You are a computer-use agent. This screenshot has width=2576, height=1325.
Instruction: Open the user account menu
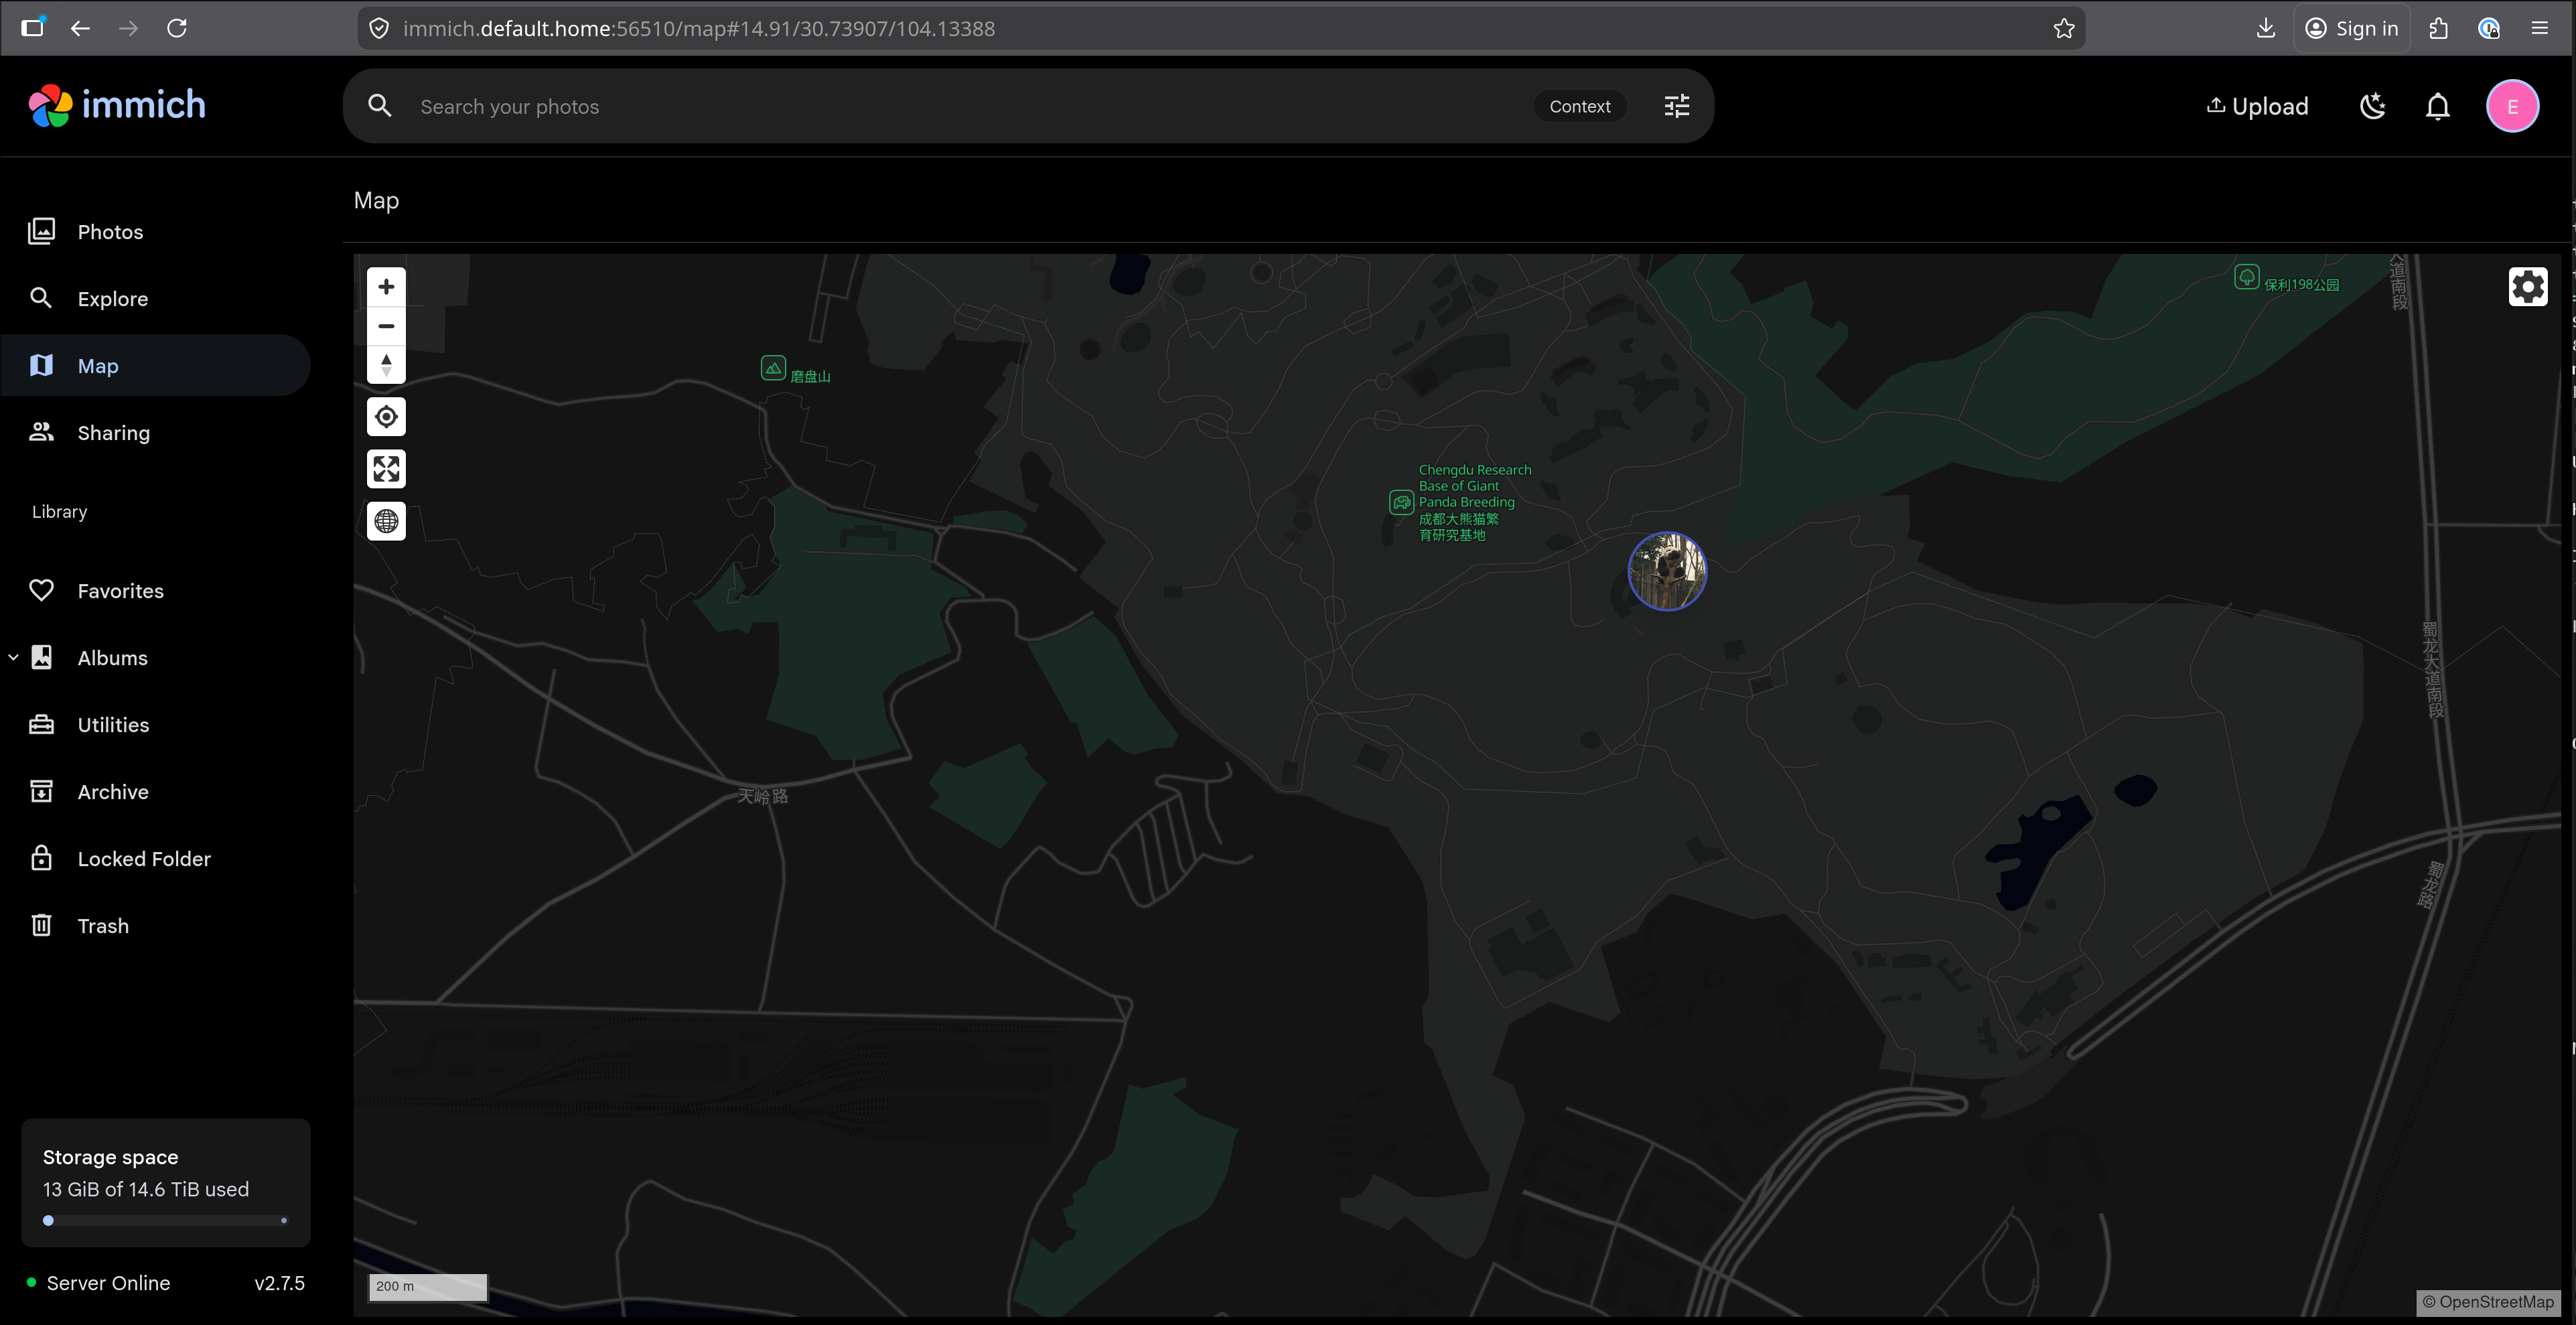[2511, 107]
